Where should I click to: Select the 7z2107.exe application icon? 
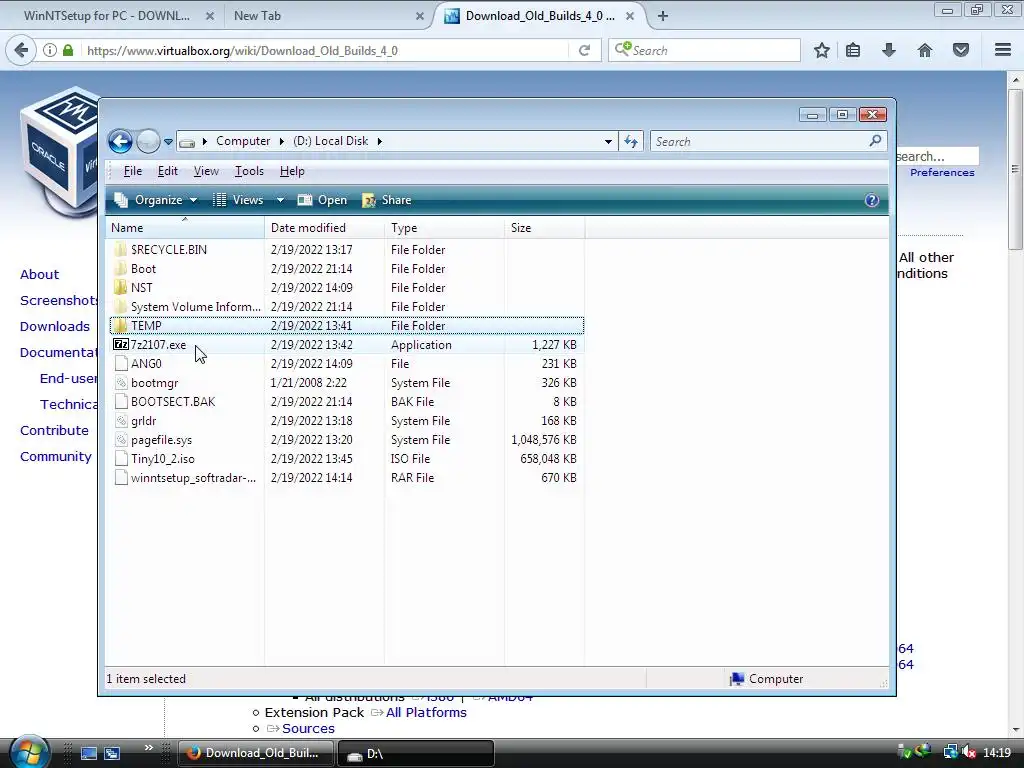pyautogui.click(x=121, y=344)
